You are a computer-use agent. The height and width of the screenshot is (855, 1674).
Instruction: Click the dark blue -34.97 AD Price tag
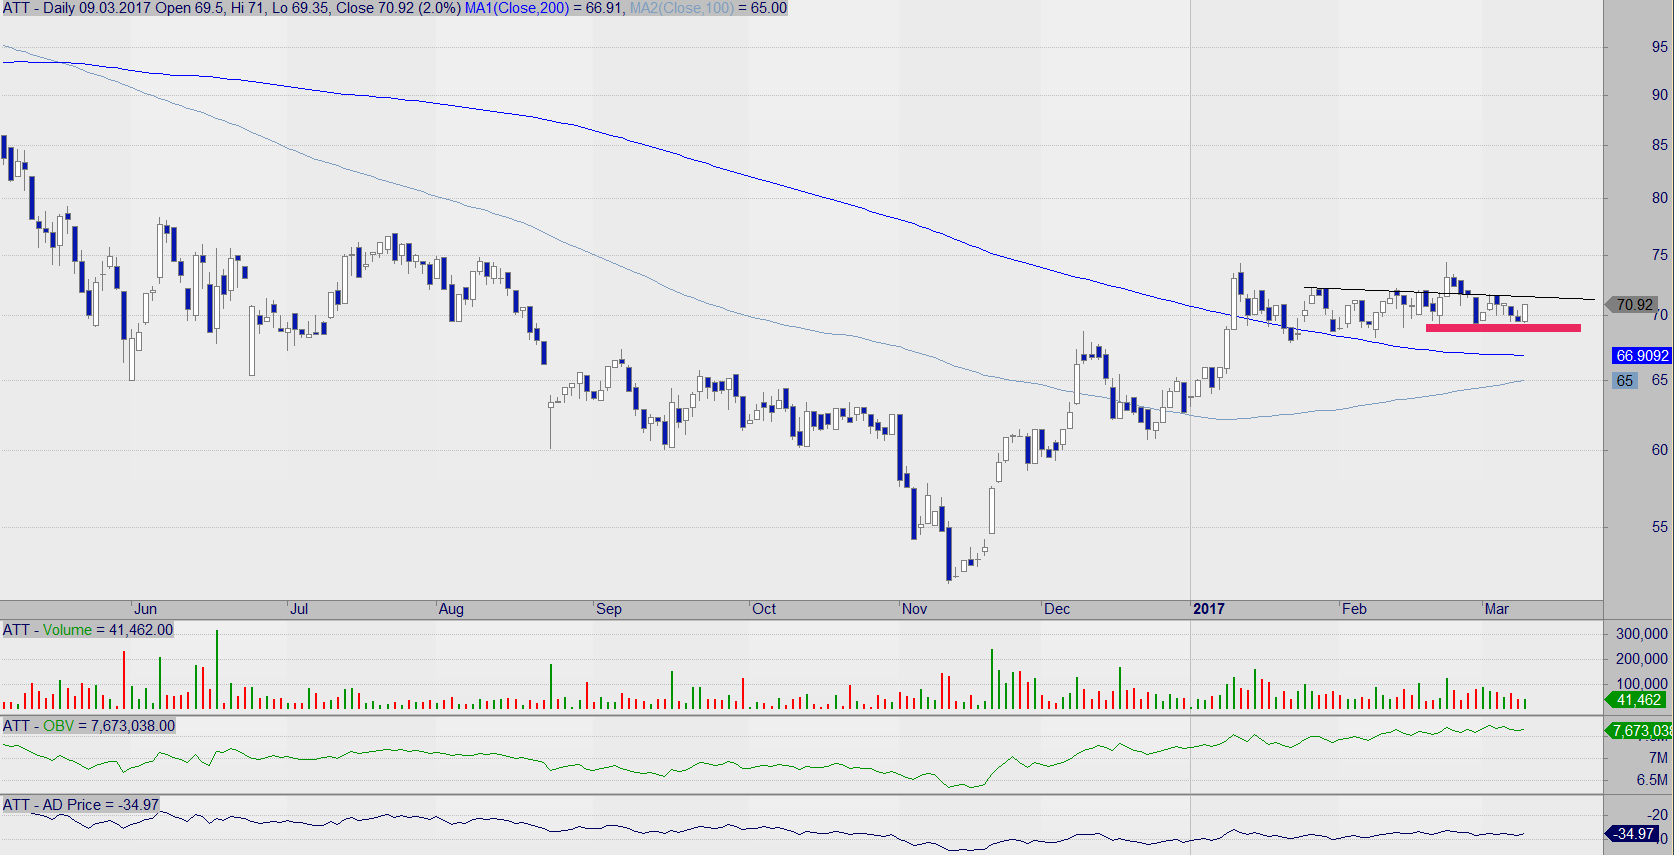click(x=1634, y=833)
